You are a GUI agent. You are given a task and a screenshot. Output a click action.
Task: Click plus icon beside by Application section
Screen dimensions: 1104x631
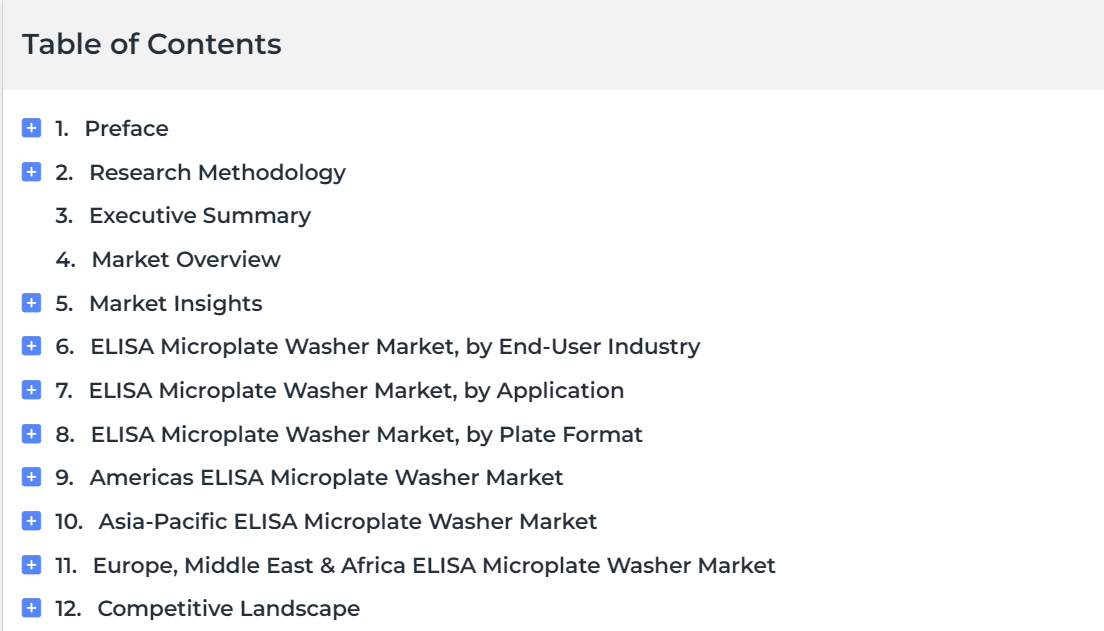click(31, 389)
